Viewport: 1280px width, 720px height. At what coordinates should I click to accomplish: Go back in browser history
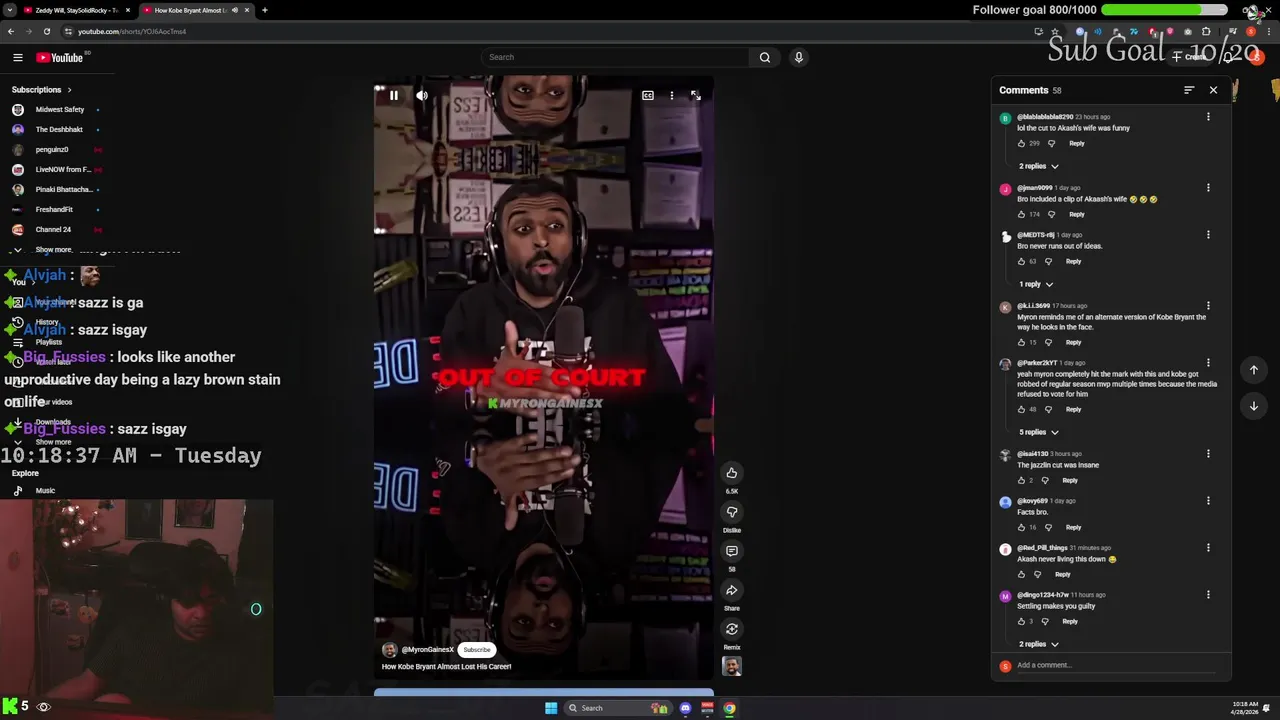10,31
